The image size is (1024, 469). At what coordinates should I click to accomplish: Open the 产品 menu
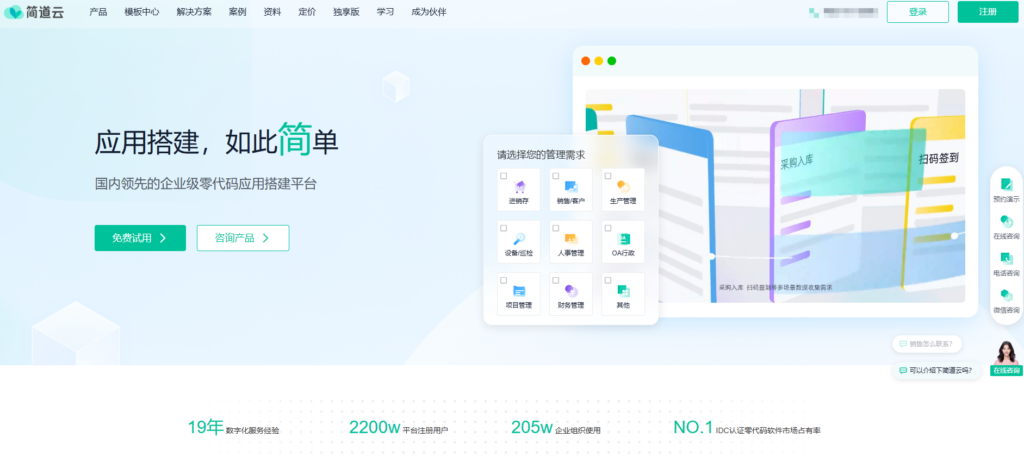(98, 12)
